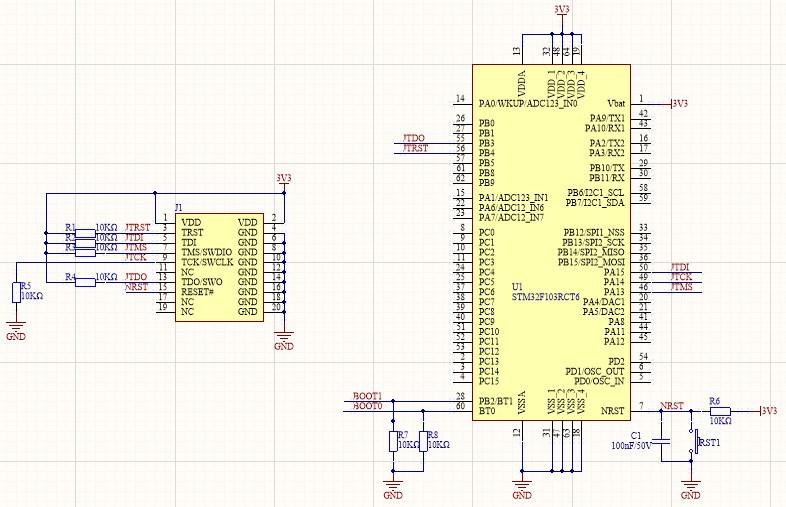Select the RST1 push button symbol

click(x=694, y=441)
